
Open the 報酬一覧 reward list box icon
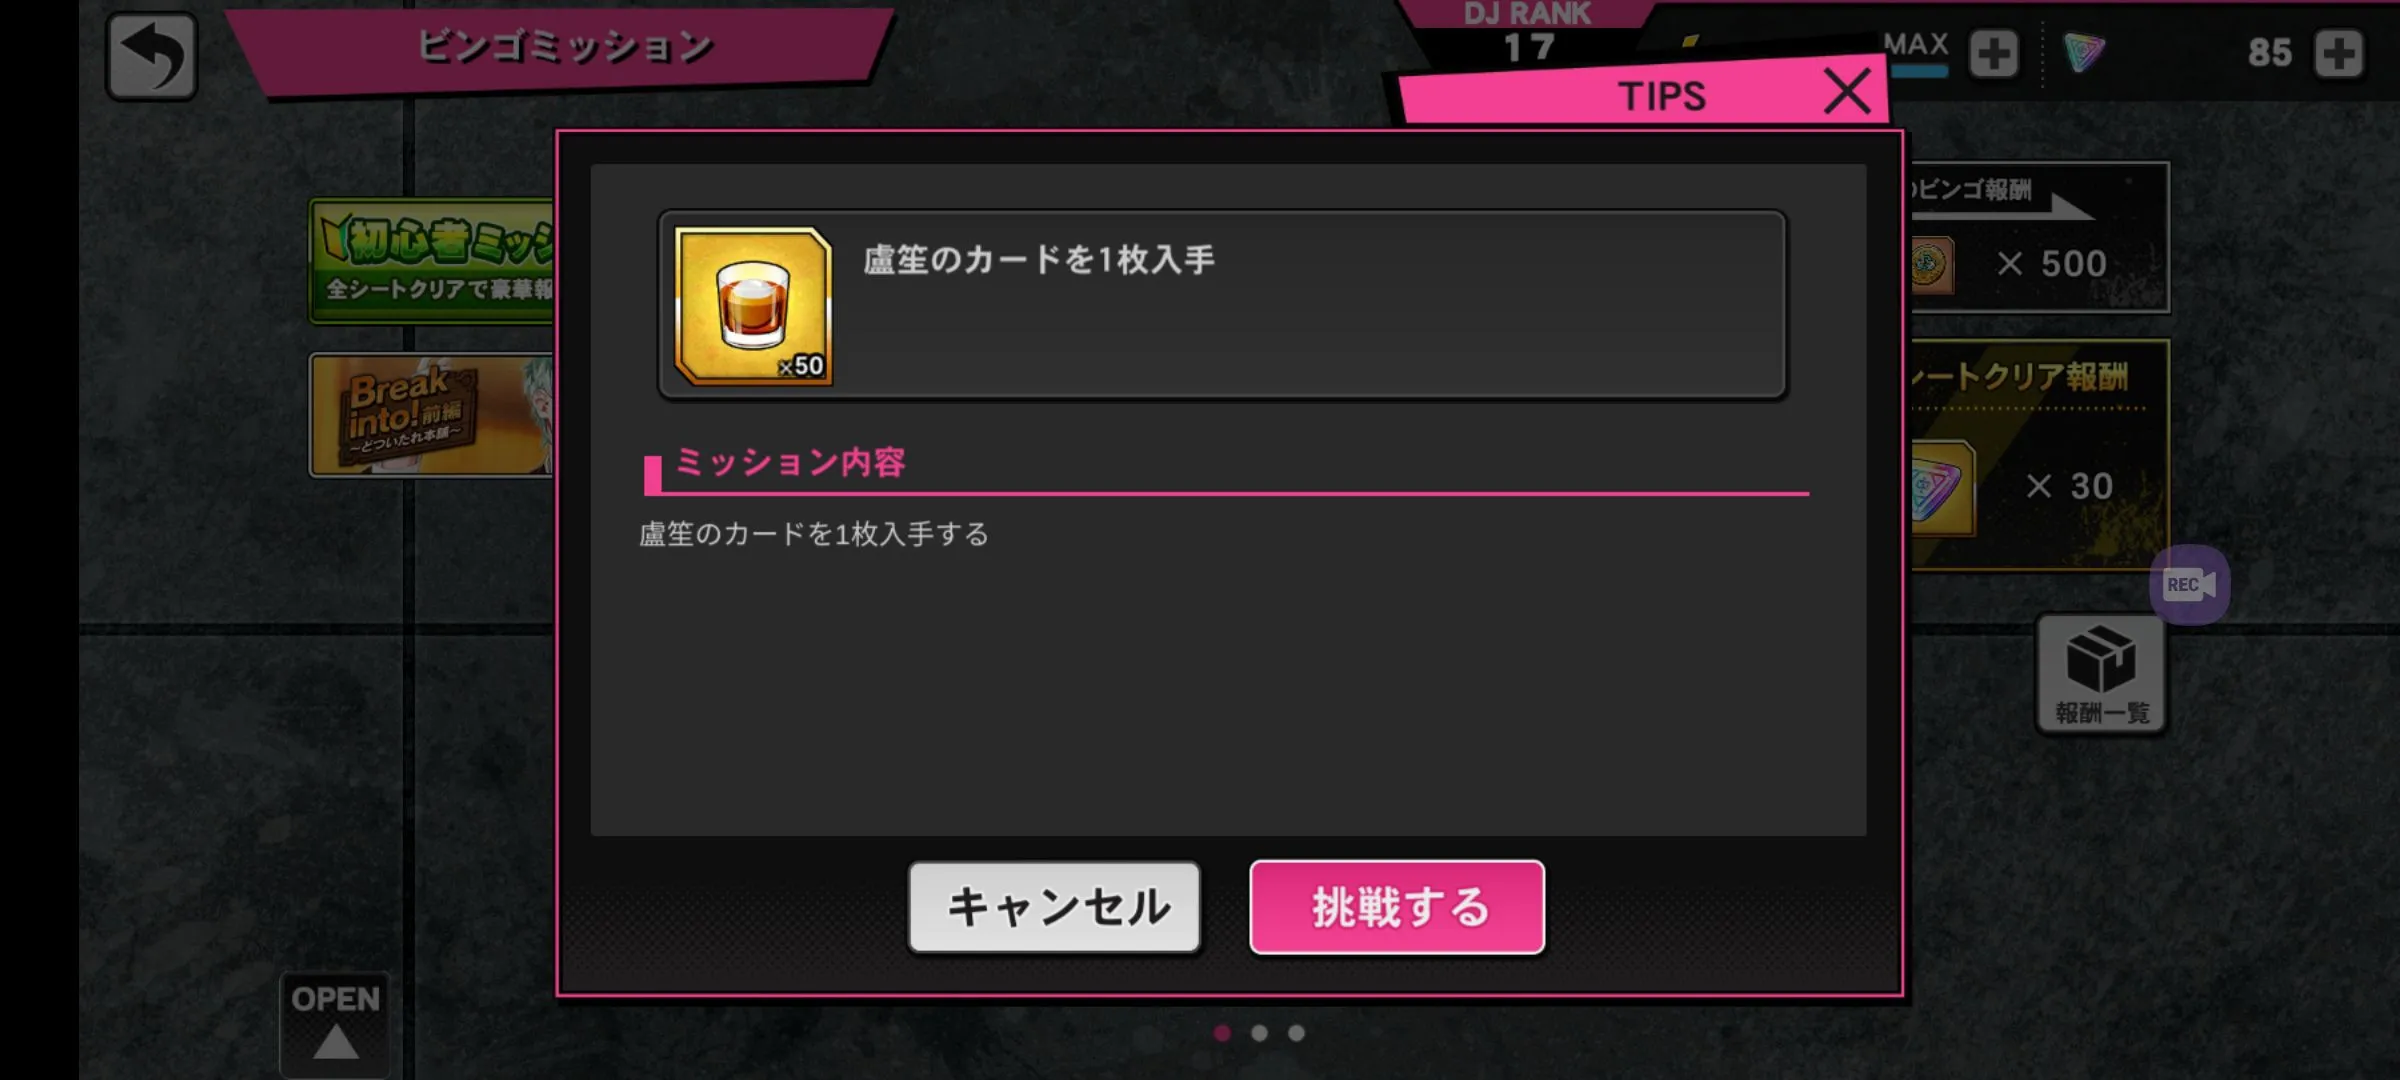pyautogui.click(x=2101, y=673)
